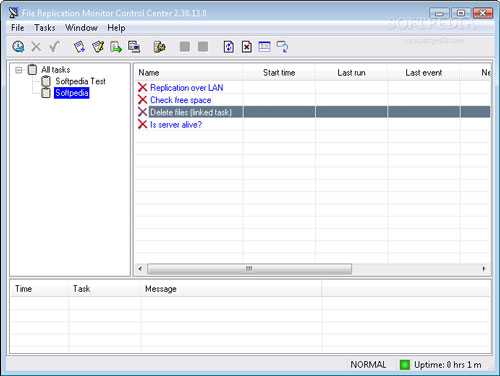Select the Is server alive? task
This screenshot has width=500, height=376.
pyautogui.click(x=176, y=125)
